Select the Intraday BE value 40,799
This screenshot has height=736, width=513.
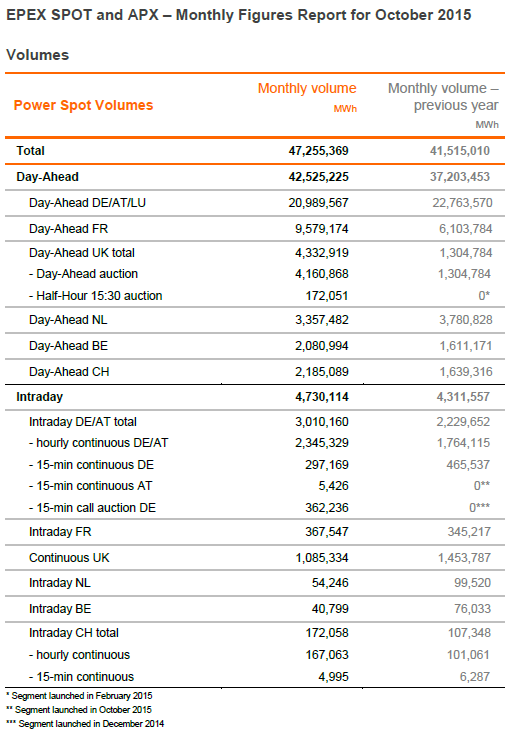[x=330, y=609]
